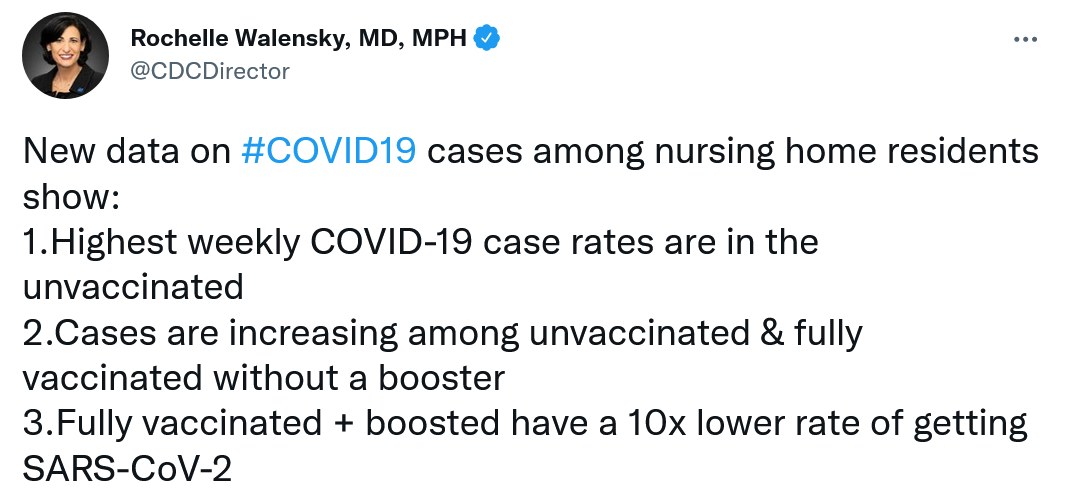Click the opening words "New data on"
This screenshot has width=1069, height=501.
pyautogui.click(x=126, y=152)
